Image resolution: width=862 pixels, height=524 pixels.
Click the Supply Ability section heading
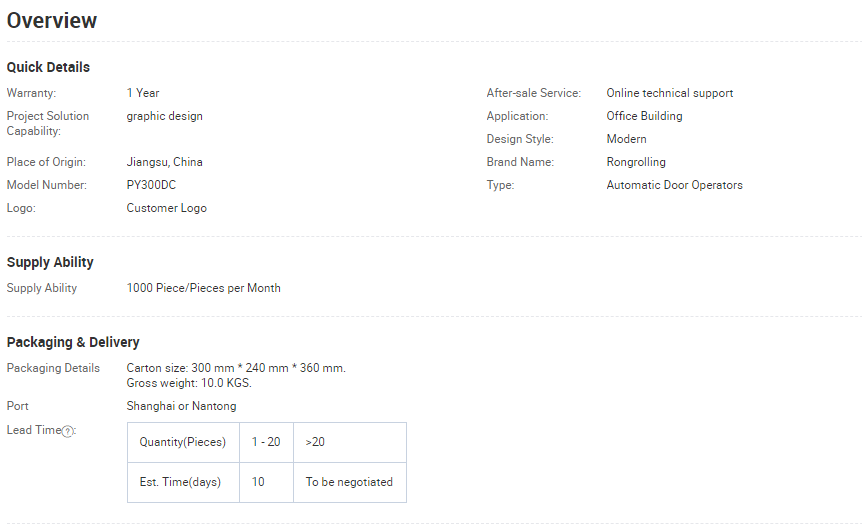(x=50, y=262)
